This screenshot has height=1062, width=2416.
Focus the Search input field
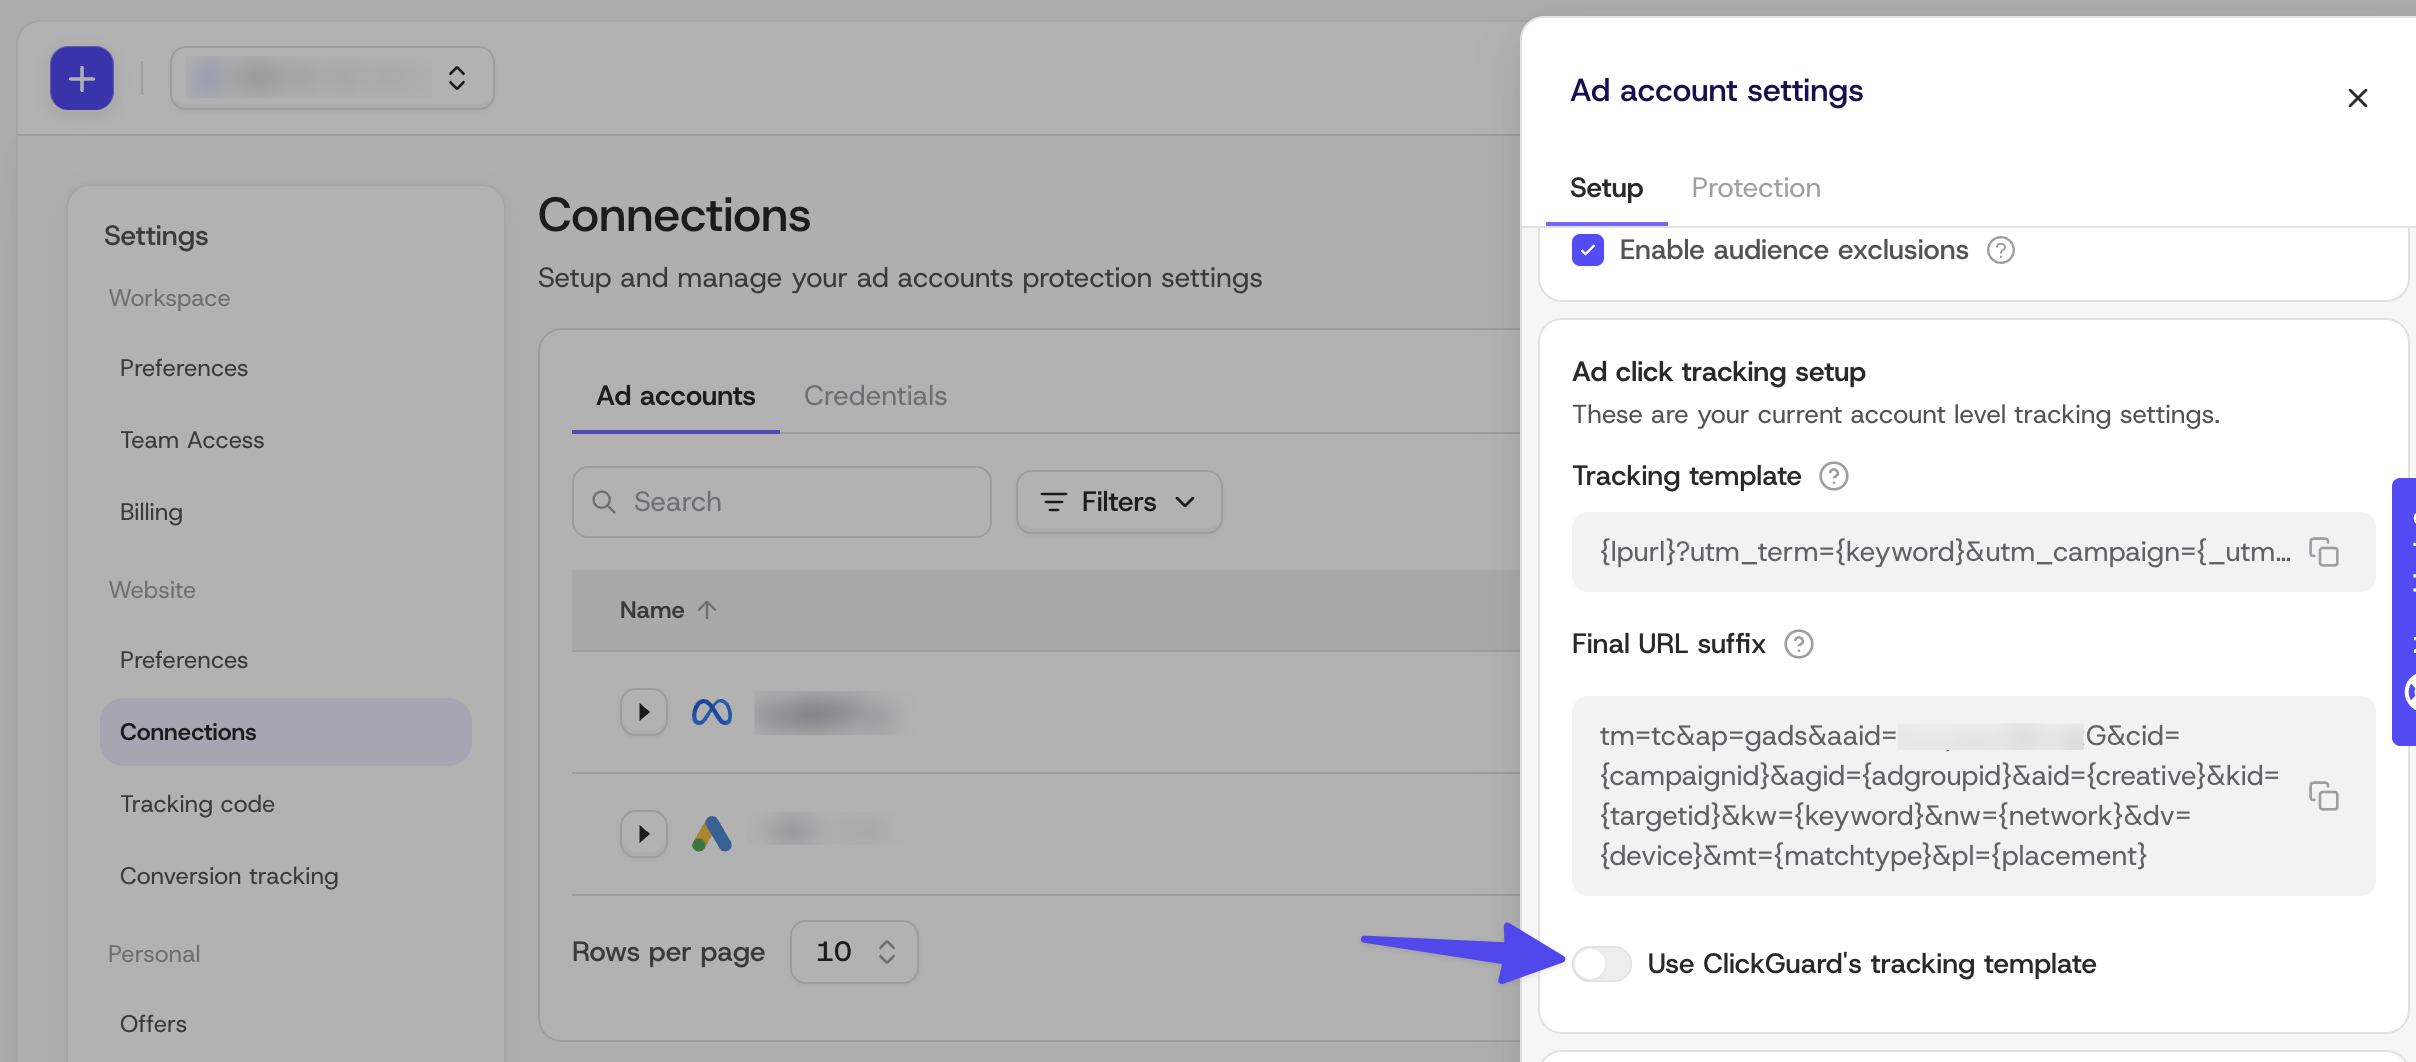point(782,502)
